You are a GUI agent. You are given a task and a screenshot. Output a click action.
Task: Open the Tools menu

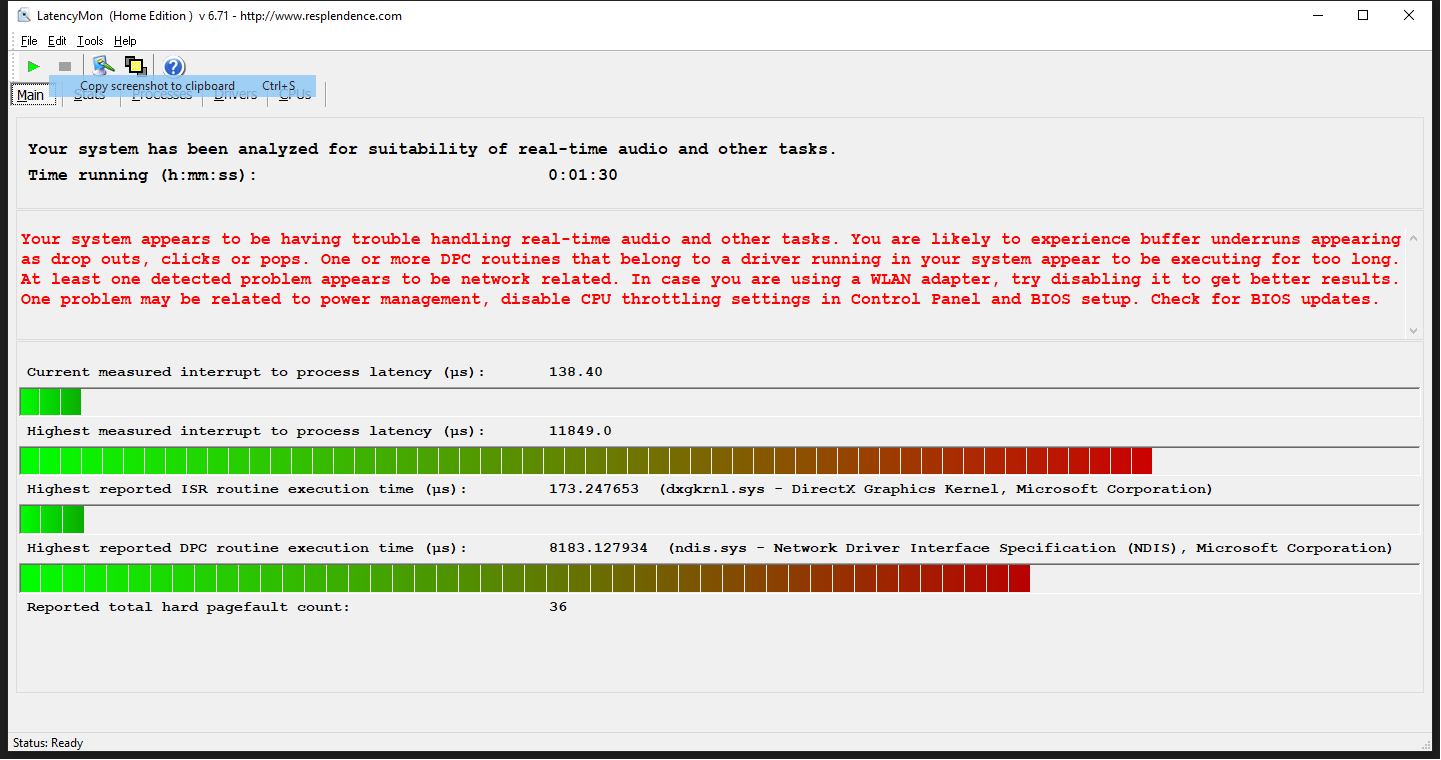[90, 41]
